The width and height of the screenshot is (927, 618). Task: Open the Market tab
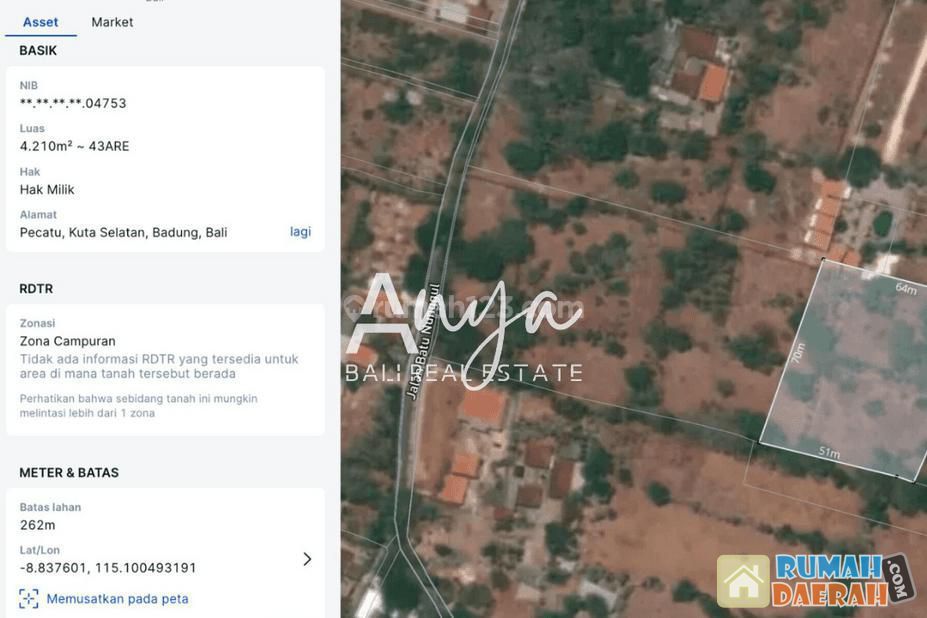coord(112,22)
